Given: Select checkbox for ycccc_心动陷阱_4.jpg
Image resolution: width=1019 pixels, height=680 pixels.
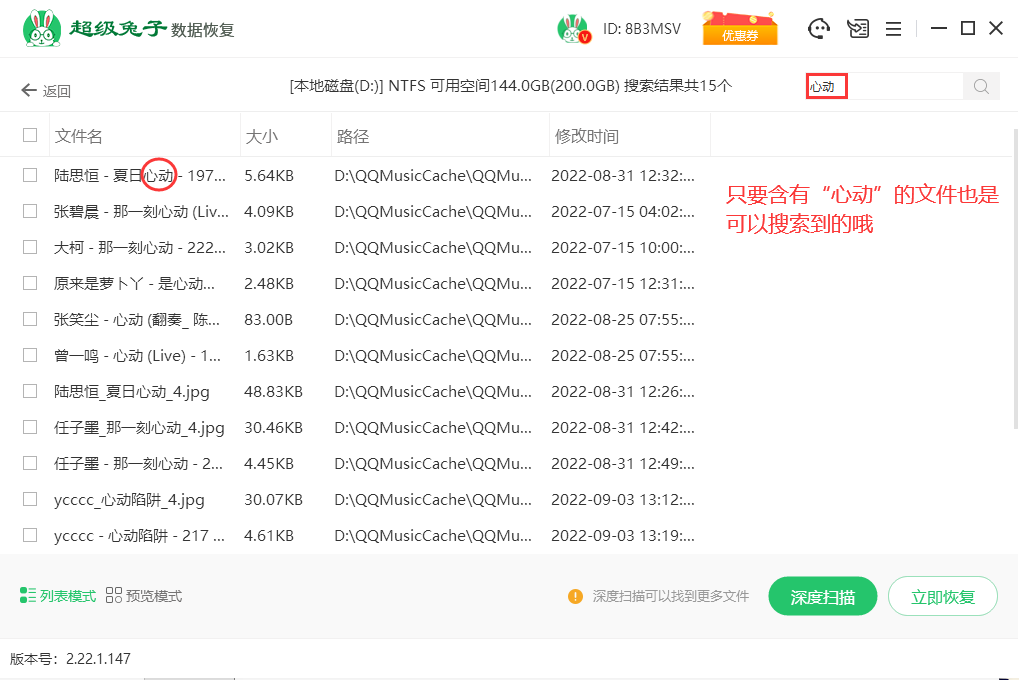Looking at the screenshot, I should point(30,499).
